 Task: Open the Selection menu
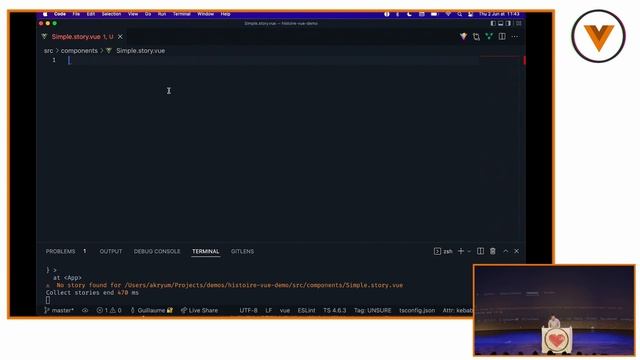point(111,14)
